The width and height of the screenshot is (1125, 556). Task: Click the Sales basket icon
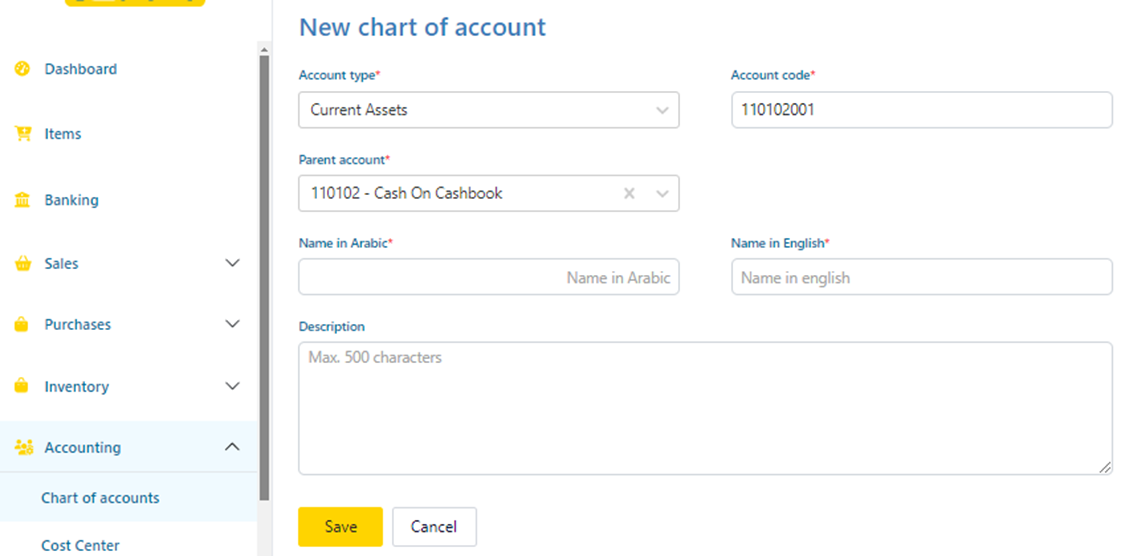click(22, 264)
